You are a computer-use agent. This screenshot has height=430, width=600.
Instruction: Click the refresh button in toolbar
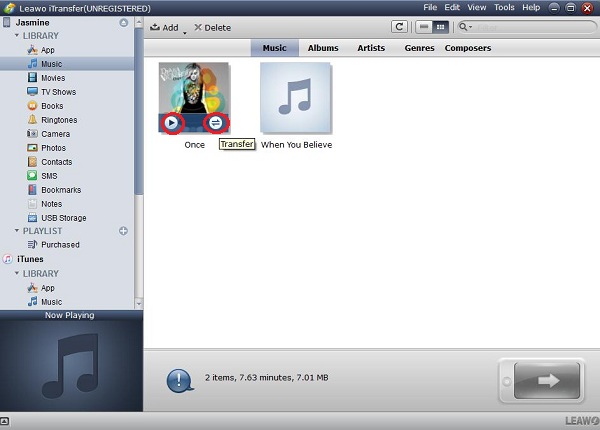(399, 27)
